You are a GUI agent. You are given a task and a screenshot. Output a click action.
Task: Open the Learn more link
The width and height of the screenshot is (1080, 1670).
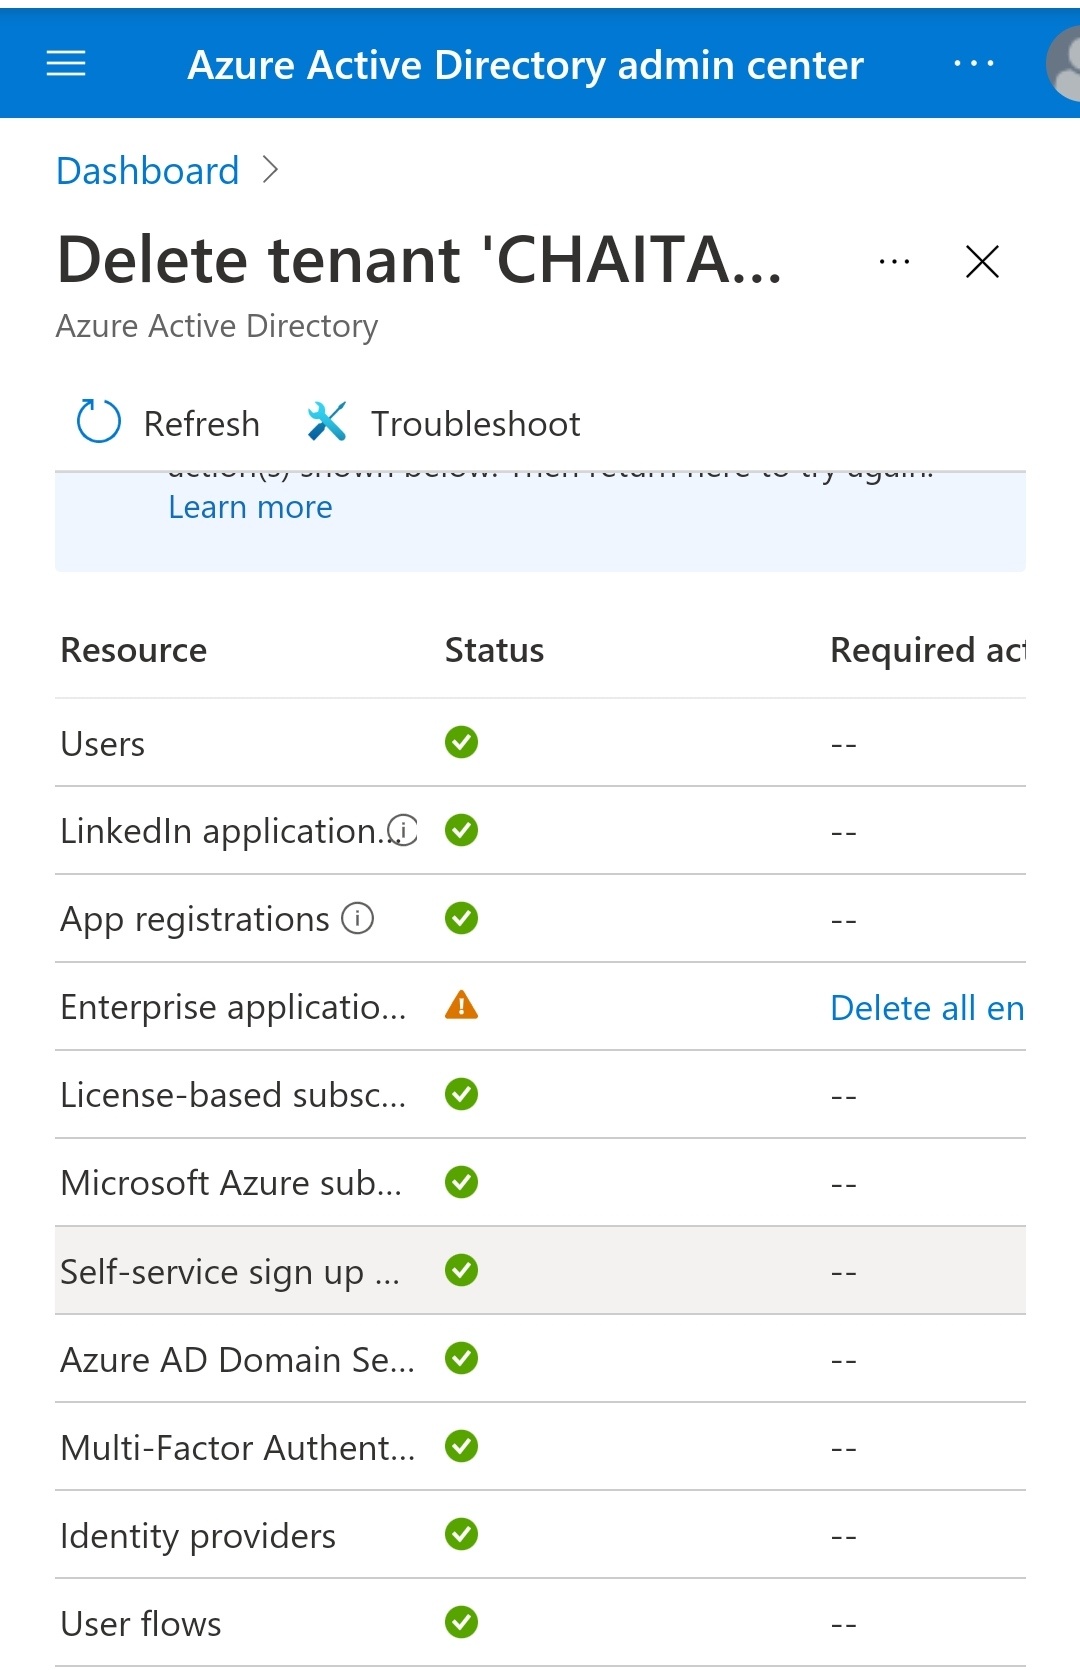pyautogui.click(x=250, y=507)
